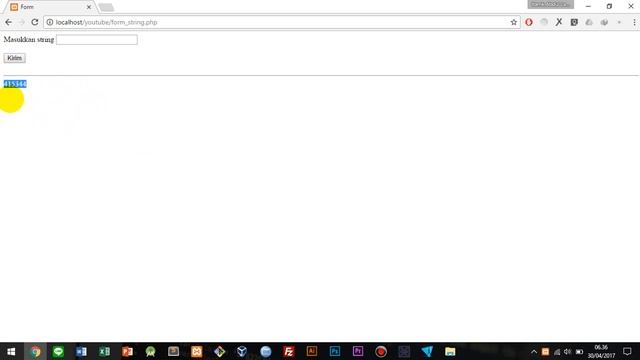The image size is (640, 360).
Task: Launch Adobe Photoshop from the taskbar
Action: click(x=335, y=351)
